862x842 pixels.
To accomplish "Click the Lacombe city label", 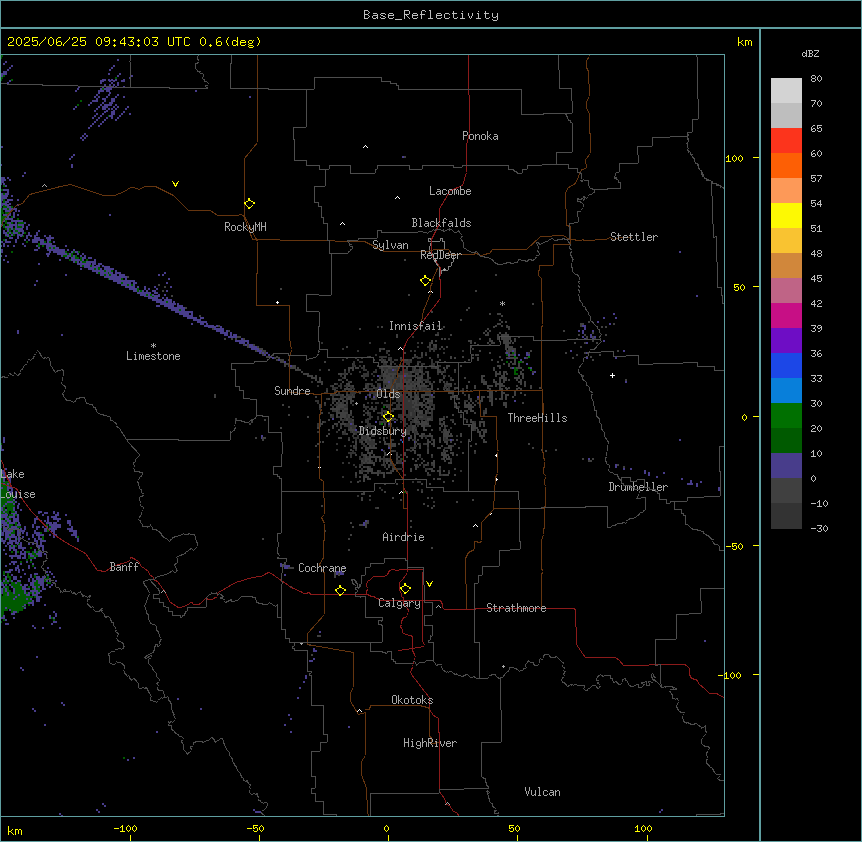I will tap(450, 191).
